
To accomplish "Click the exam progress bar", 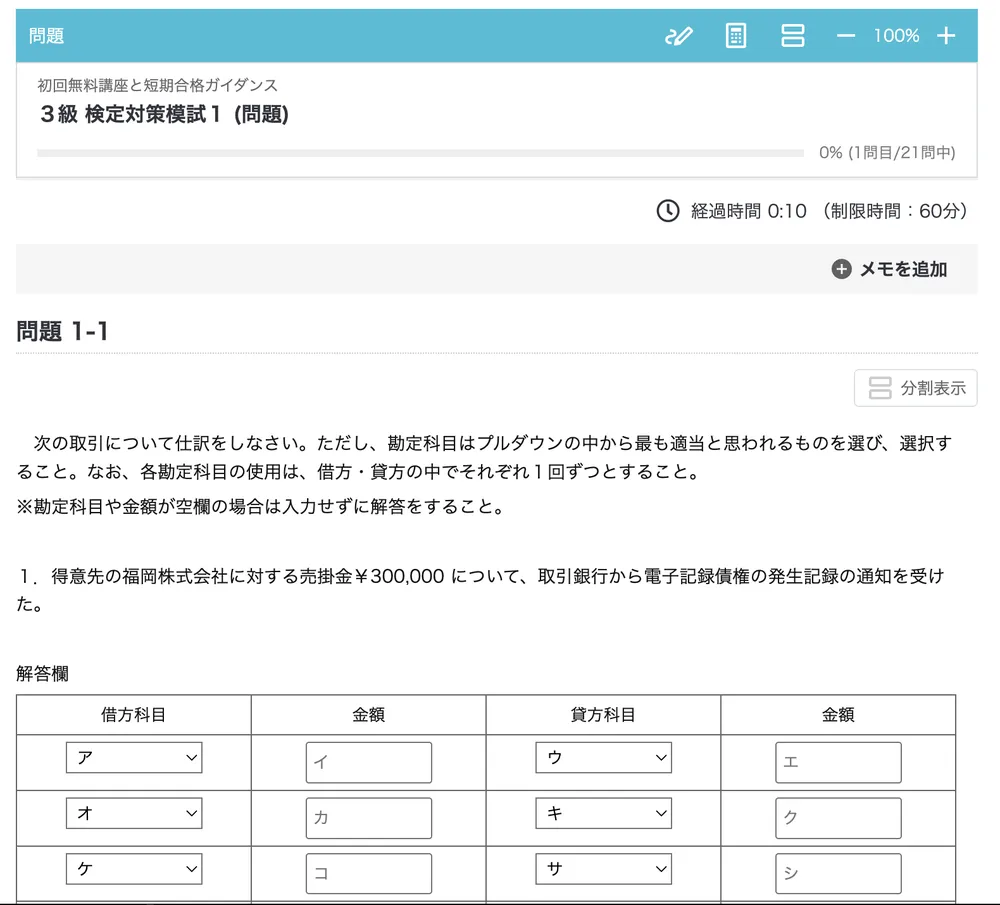I will [x=420, y=153].
